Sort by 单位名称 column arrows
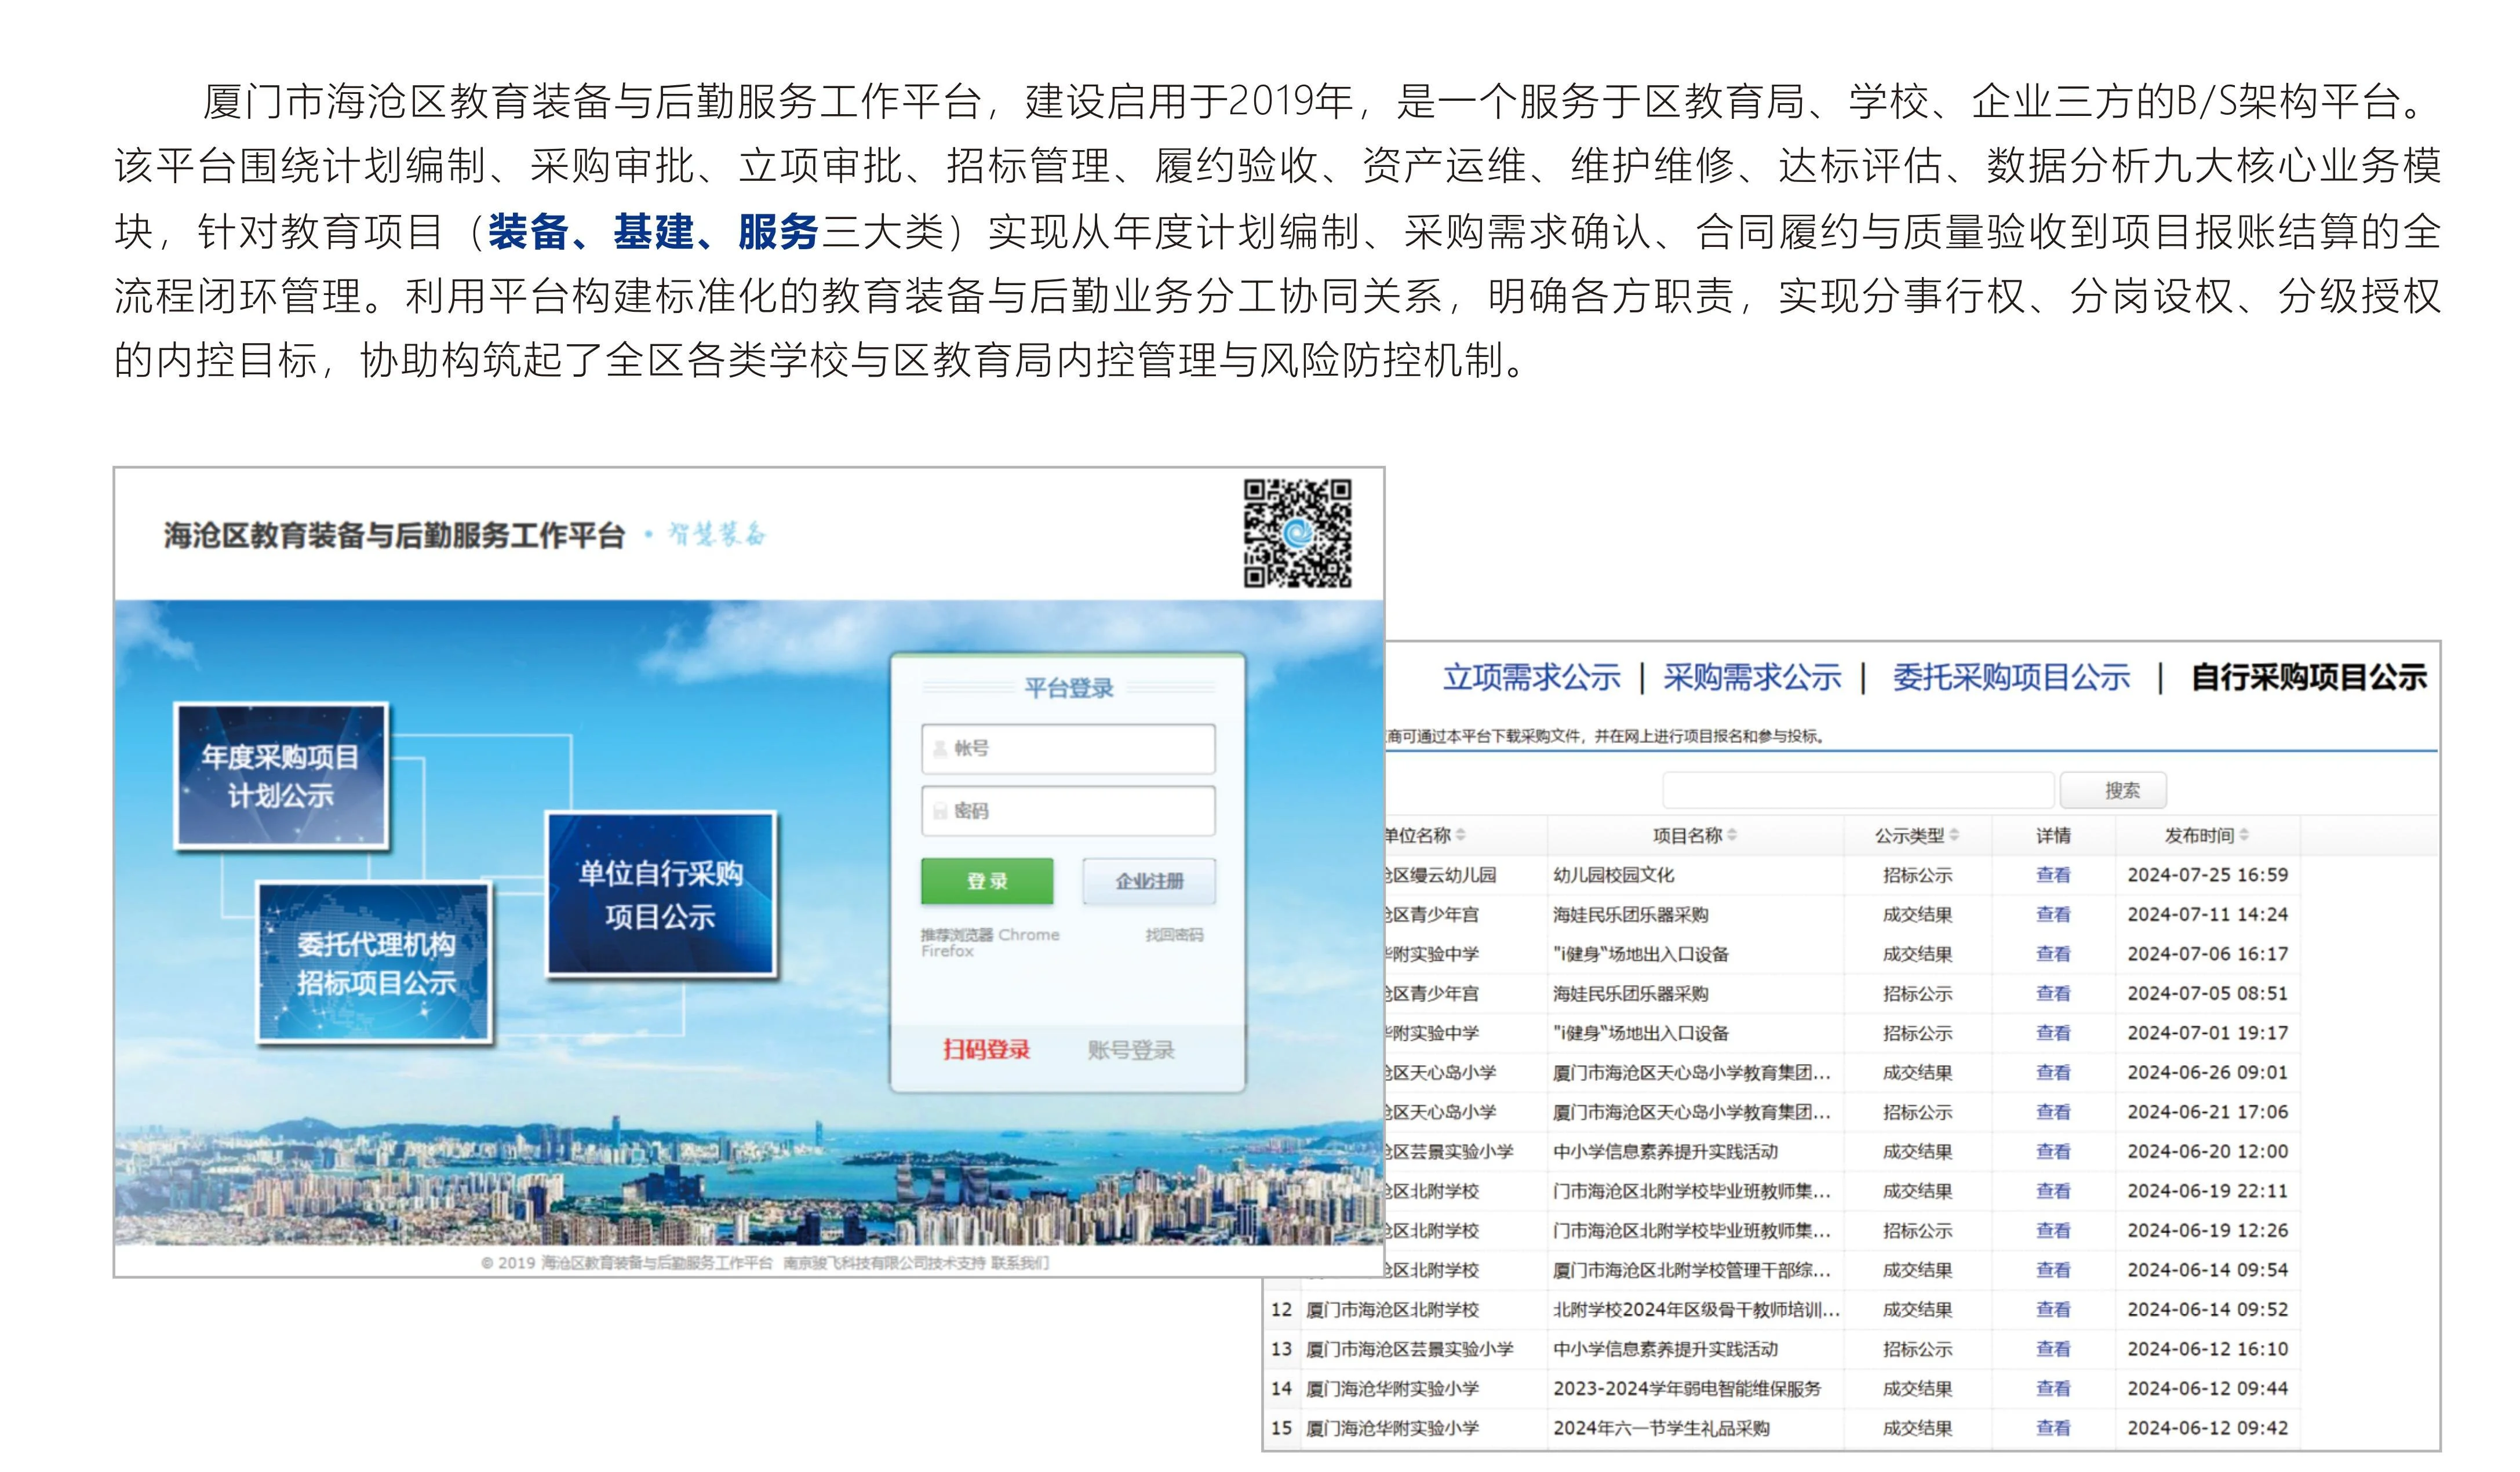The height and width of the screenshot is (1472, 2520). click(x=1461, y=835)
